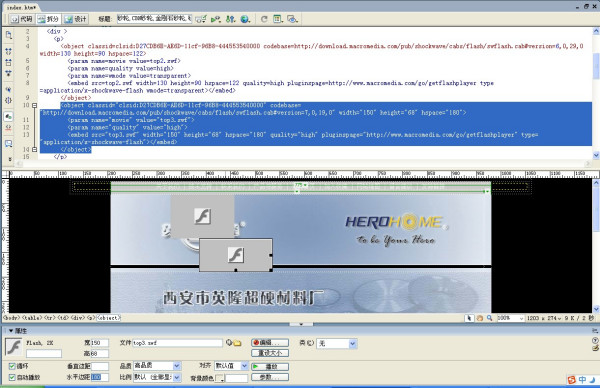Click the point-to-file target icon

pyautogui.click(x=229, y=343)
